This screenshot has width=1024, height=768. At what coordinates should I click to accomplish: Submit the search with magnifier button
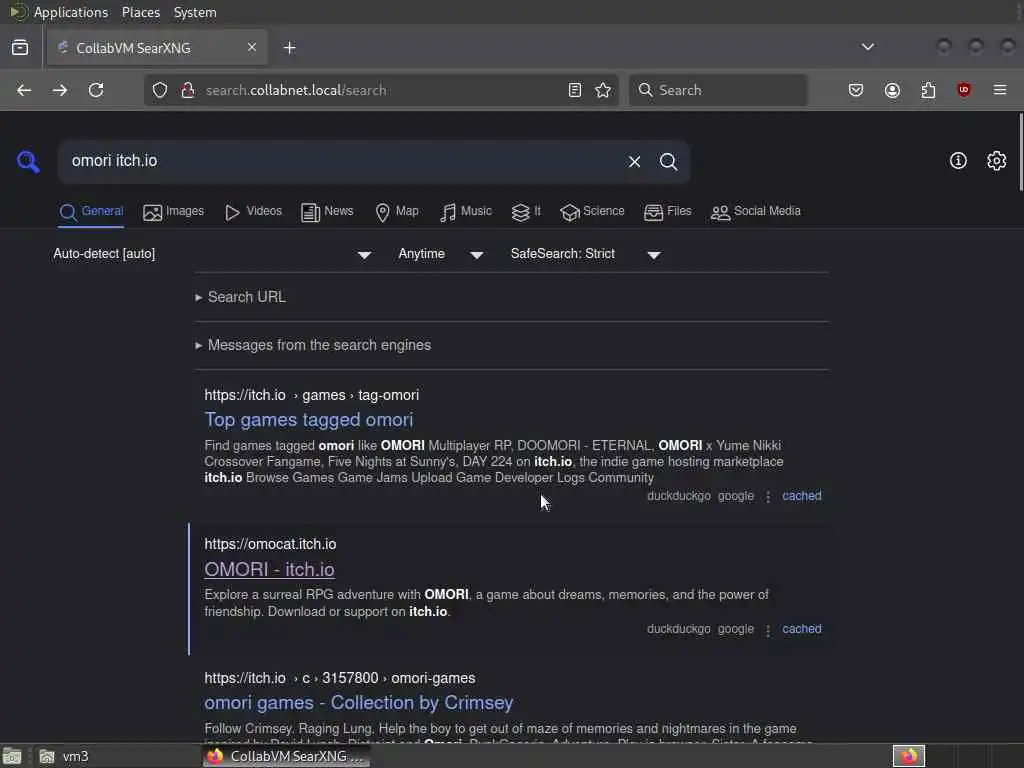point(669,161)
